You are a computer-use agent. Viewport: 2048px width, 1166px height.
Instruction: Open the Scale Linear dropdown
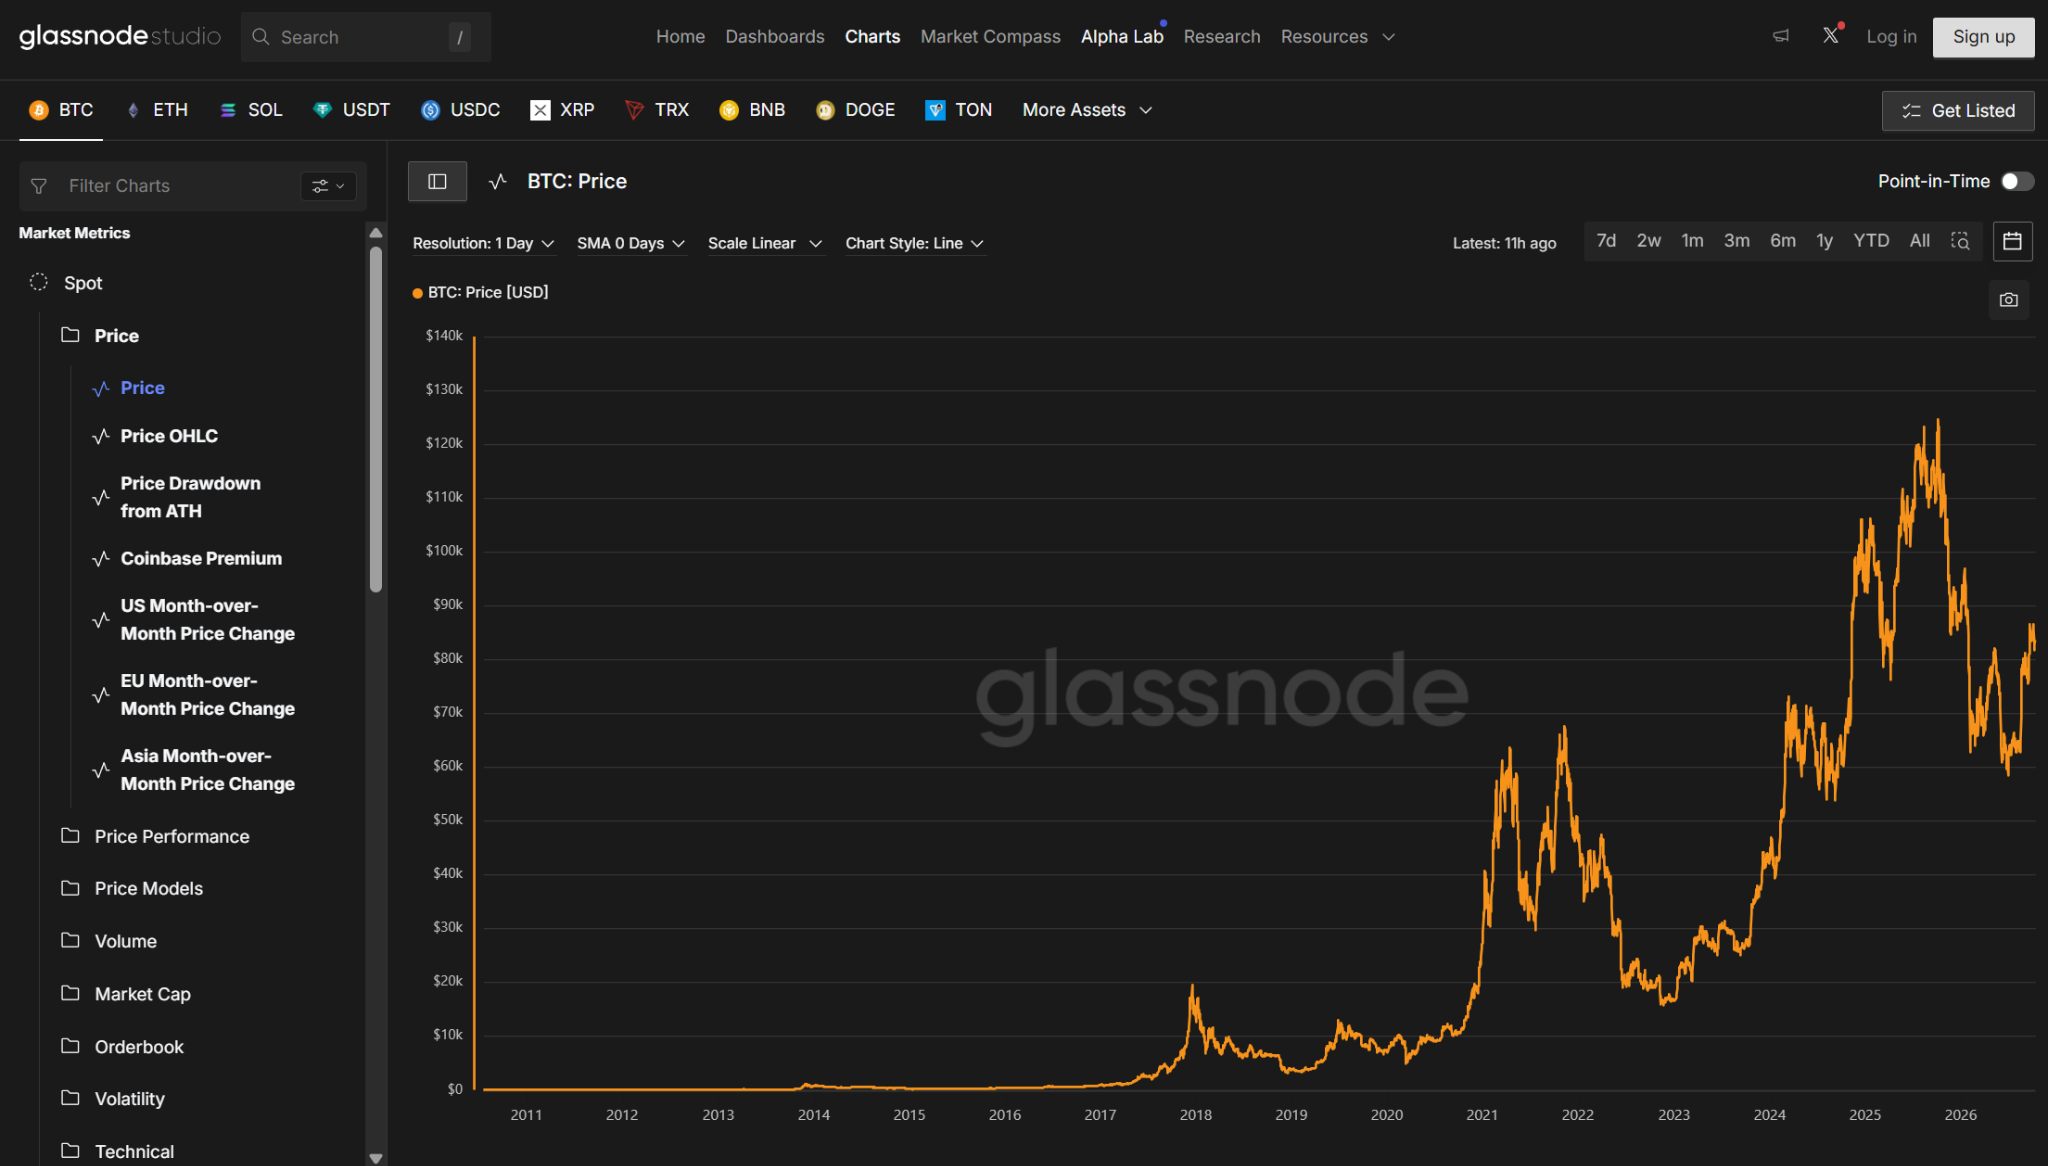pos(765,243)
